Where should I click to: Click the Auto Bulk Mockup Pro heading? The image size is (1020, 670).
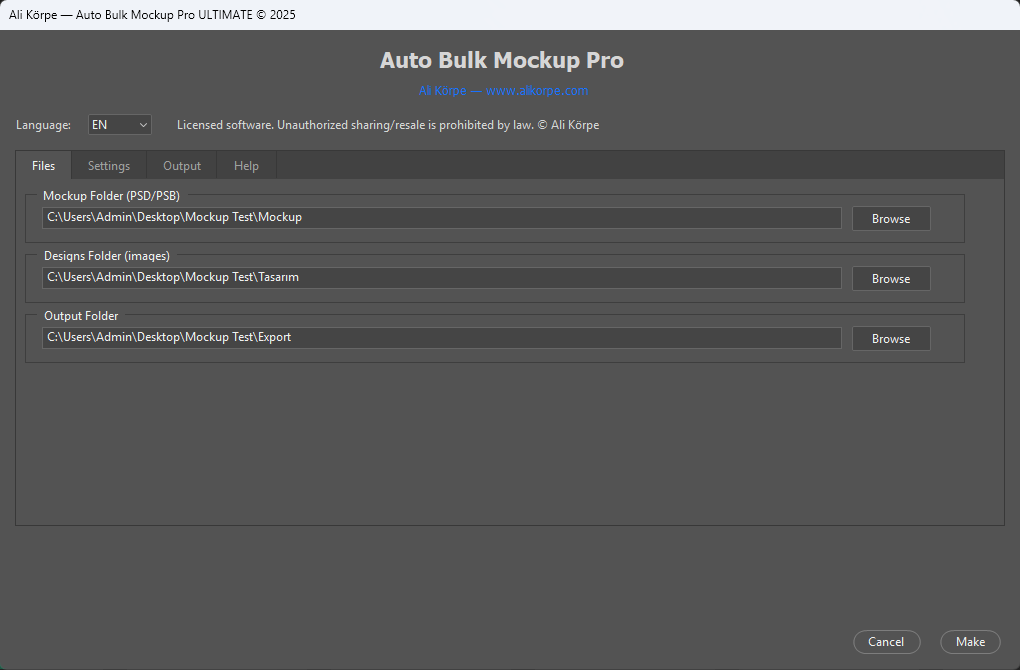tap(501, 60)
